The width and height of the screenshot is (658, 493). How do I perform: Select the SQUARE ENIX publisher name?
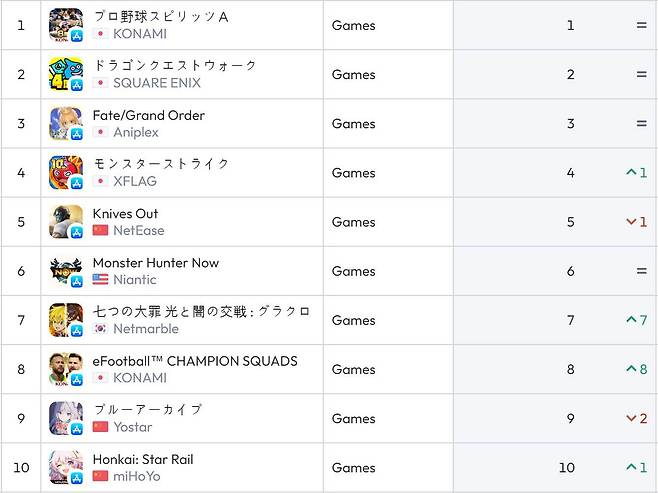point(156,83)
